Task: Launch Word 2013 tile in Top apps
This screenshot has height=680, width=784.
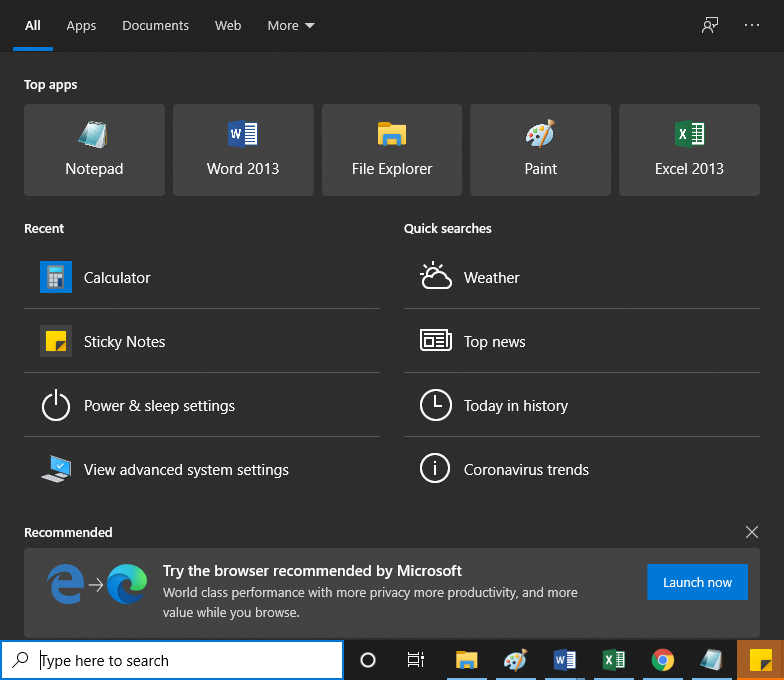Action: (243, 150)
